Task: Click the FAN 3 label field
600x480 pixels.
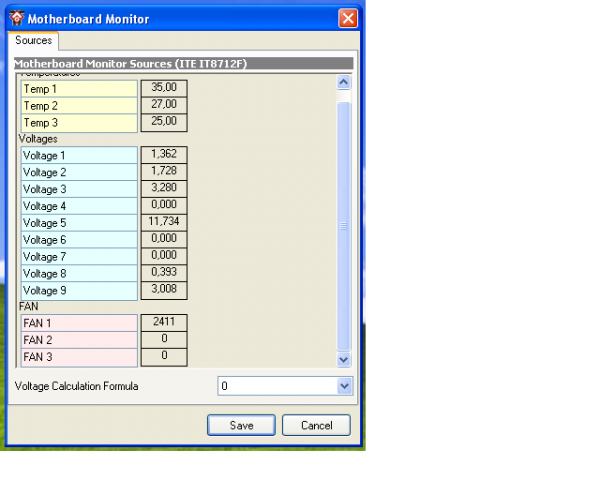Action: (78, 357)
